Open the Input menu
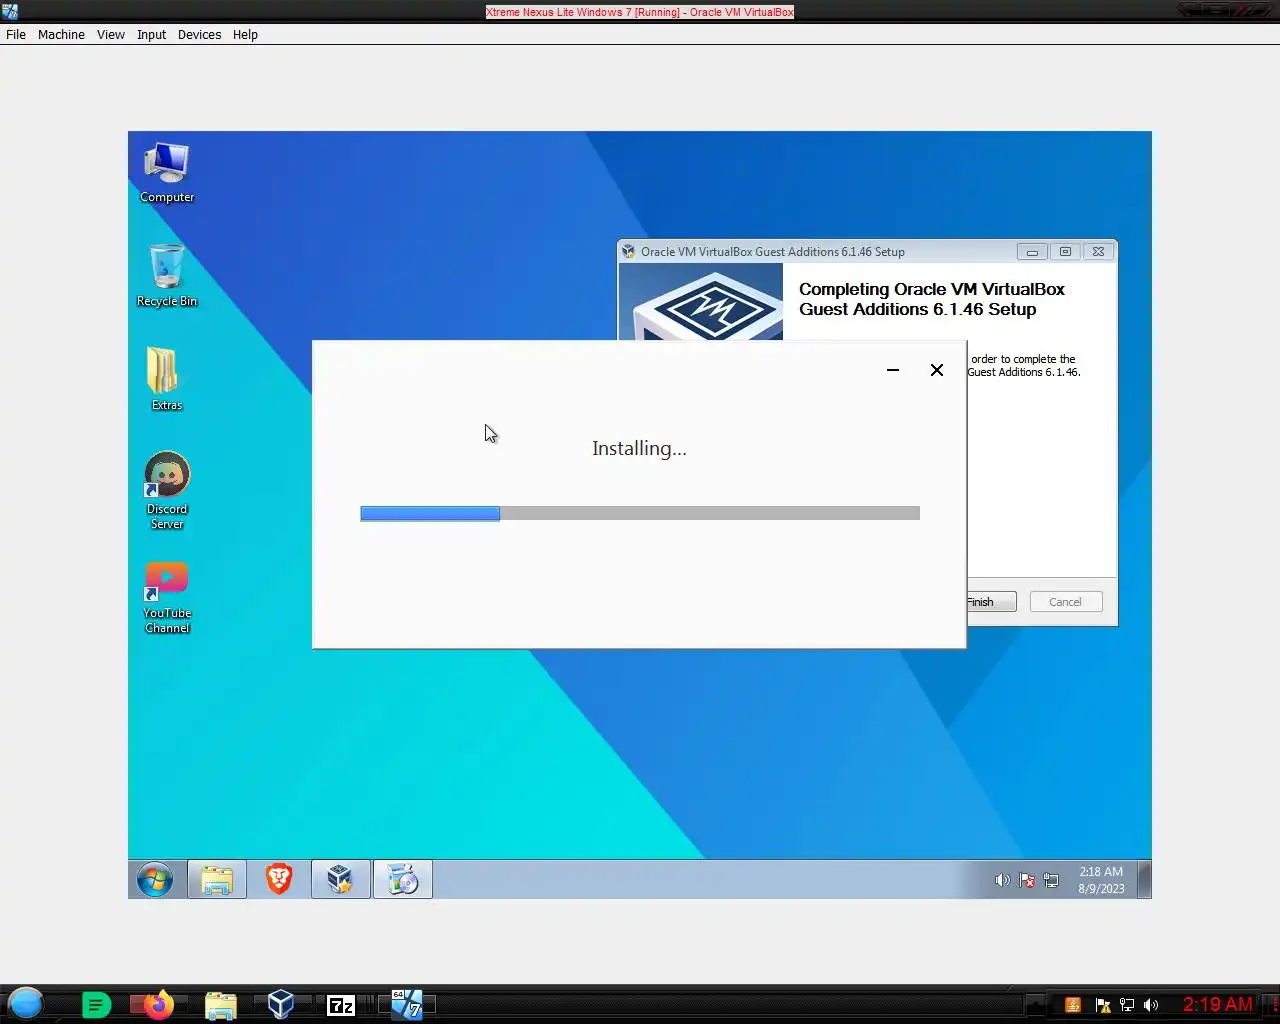 click(152, 34)
